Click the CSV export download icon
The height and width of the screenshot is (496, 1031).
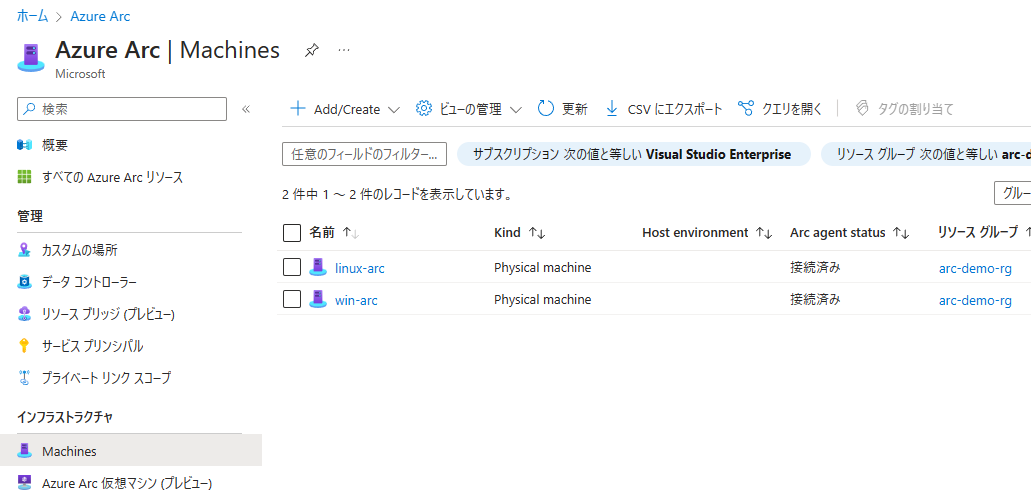611,109
